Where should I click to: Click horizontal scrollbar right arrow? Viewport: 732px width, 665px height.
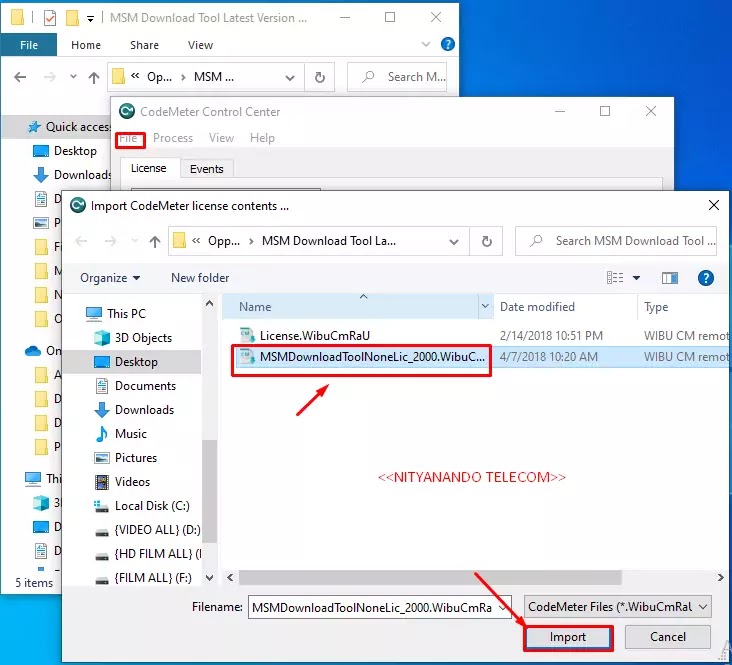pyautogui.click(x=720, y=578)
